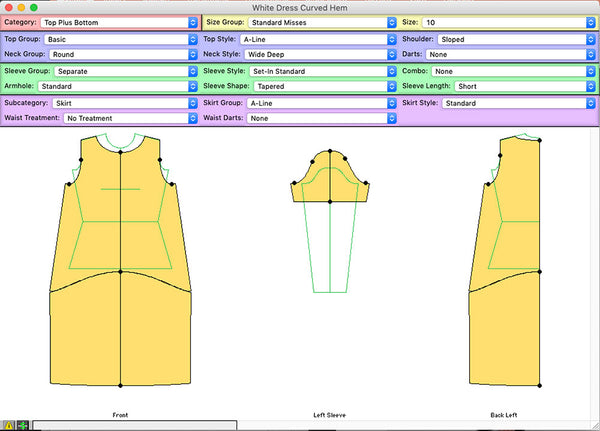Open the Category dropdown
Viewport: 600px width, 431px height.
pos(119,23)
